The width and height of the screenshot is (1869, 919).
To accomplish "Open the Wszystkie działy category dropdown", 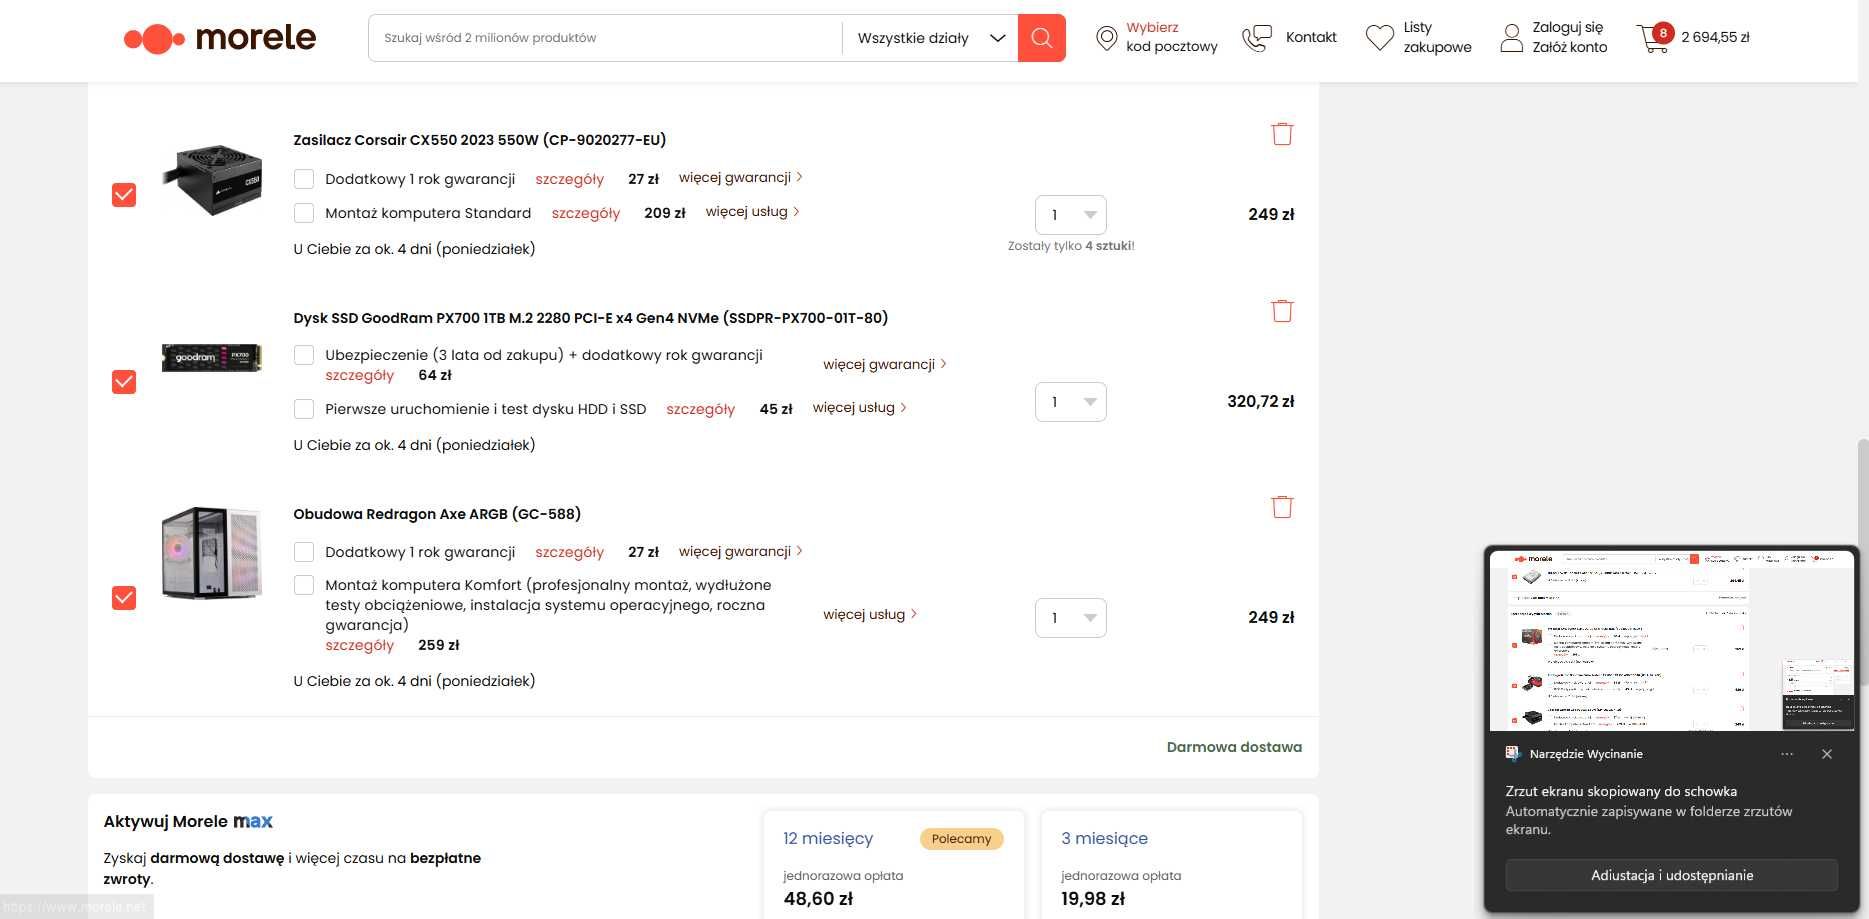I will coord(930,38).
